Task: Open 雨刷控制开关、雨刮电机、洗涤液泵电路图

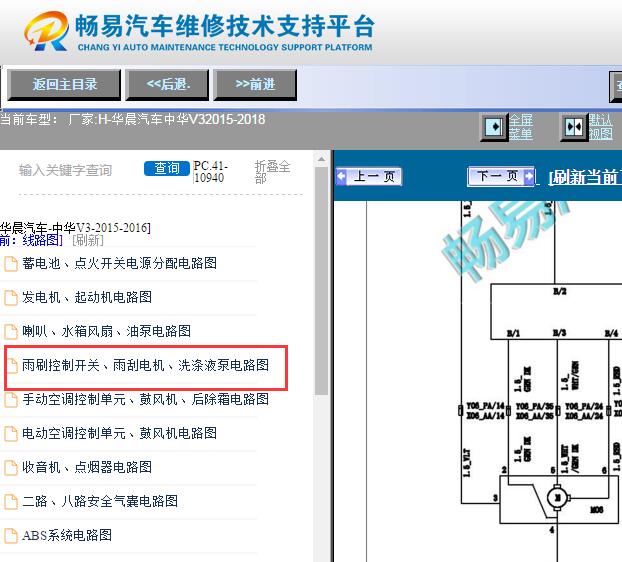Action: (x=145, y=365)
